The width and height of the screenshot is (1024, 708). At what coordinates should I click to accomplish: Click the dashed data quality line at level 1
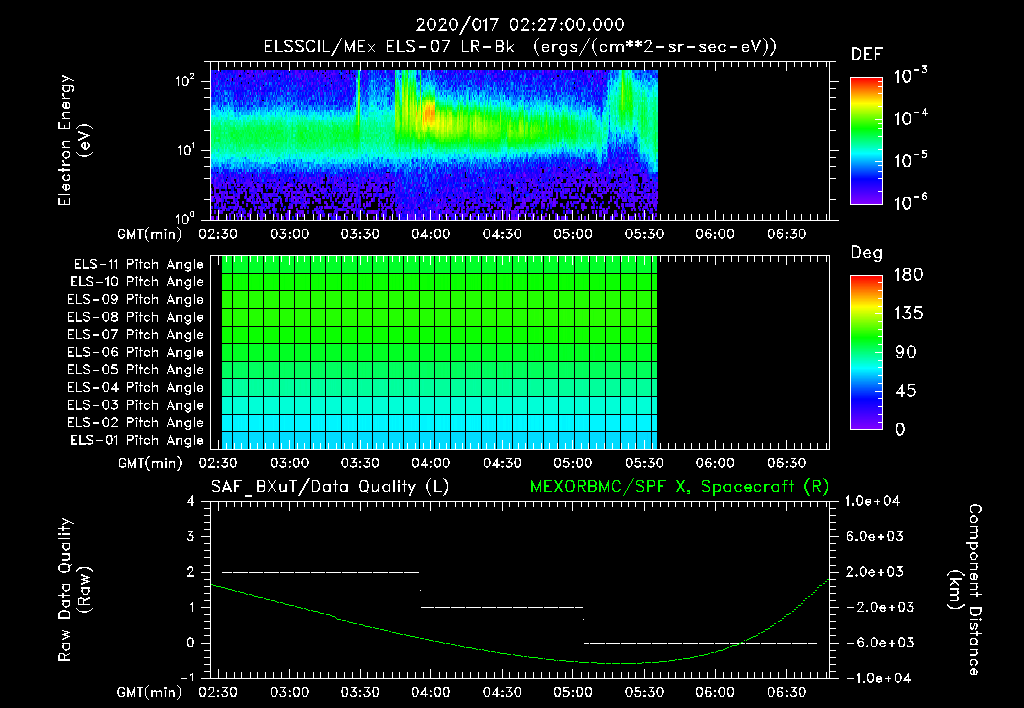pos(502,607)
